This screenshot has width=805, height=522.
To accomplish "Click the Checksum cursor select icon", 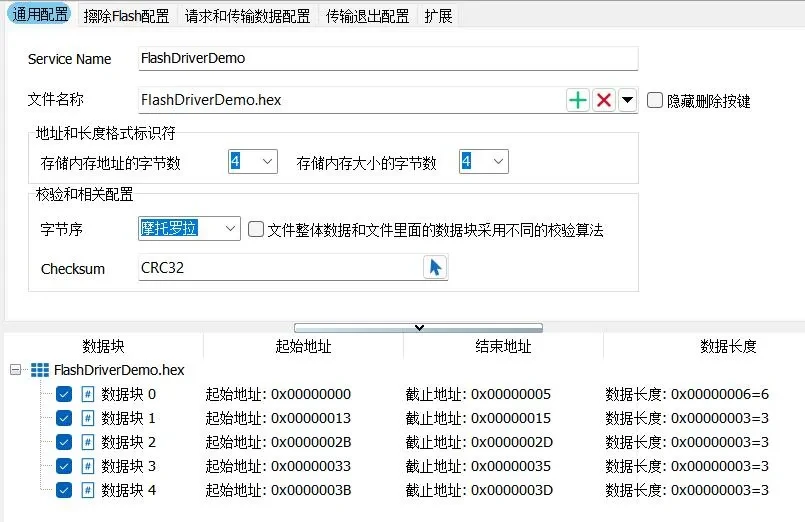I will 435,268.
